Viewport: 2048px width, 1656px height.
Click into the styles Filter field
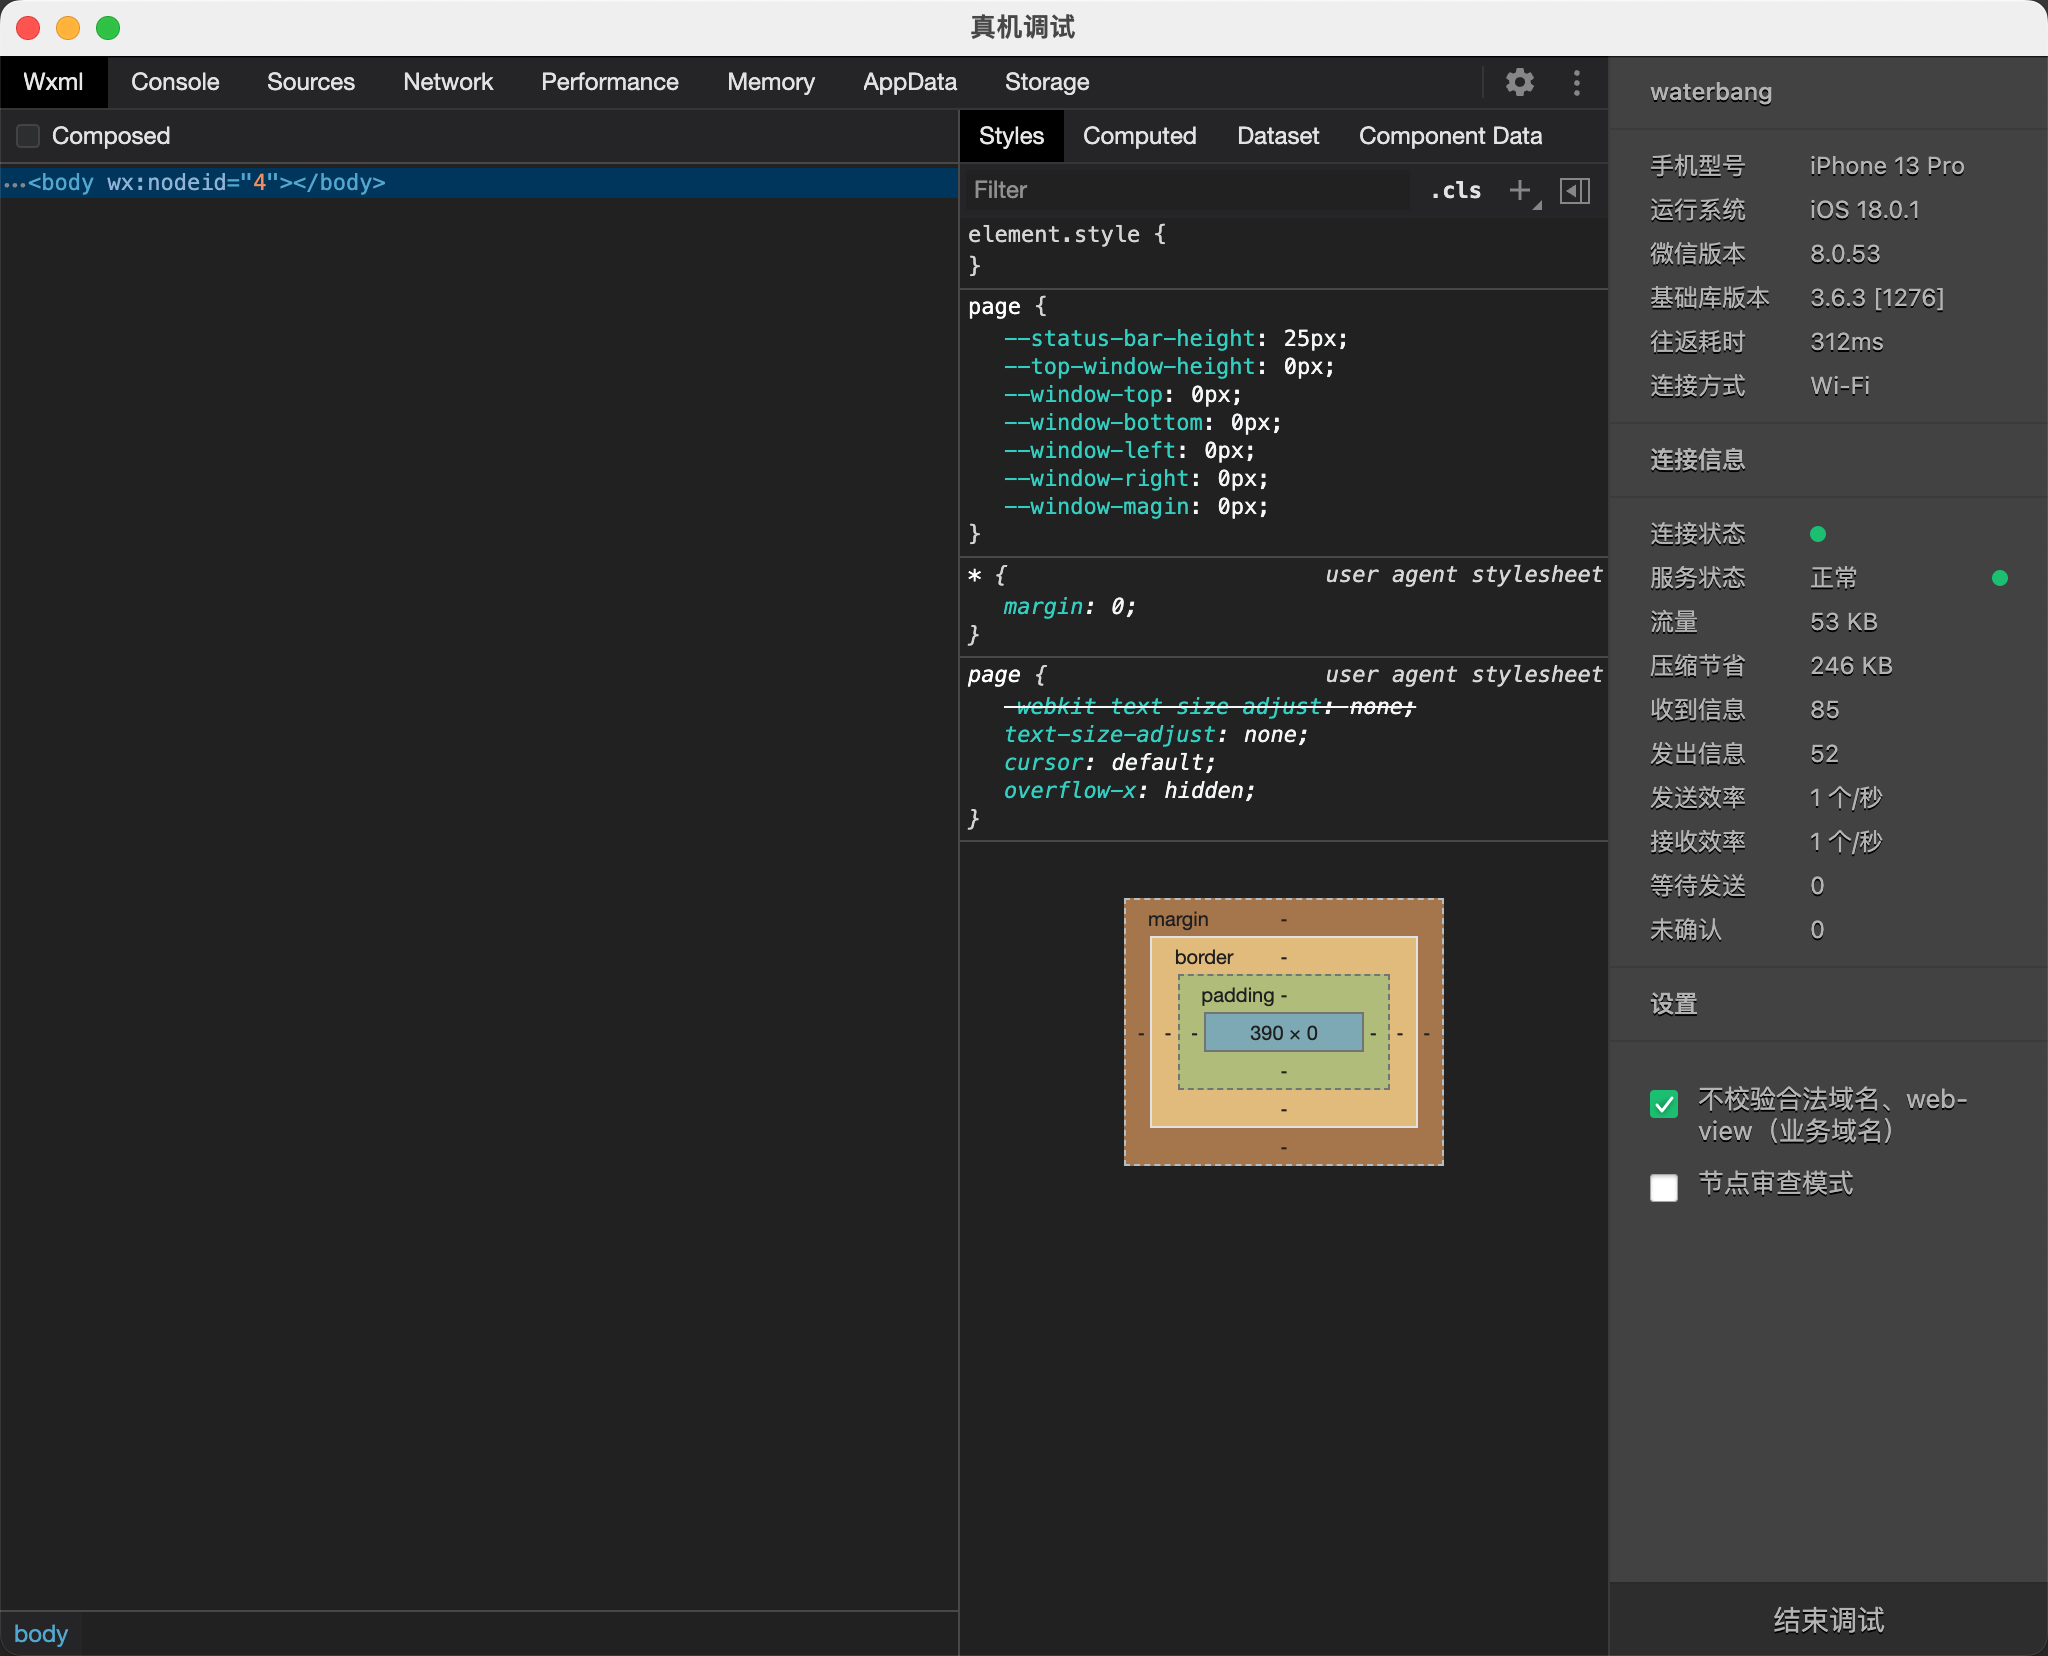pyautogui.click(x=1185, y=190)
